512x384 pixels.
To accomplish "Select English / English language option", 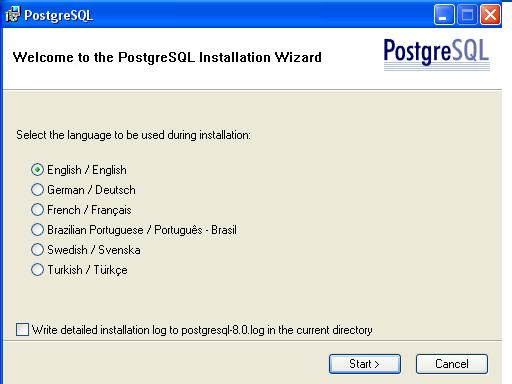I will (x=37, y=170).
